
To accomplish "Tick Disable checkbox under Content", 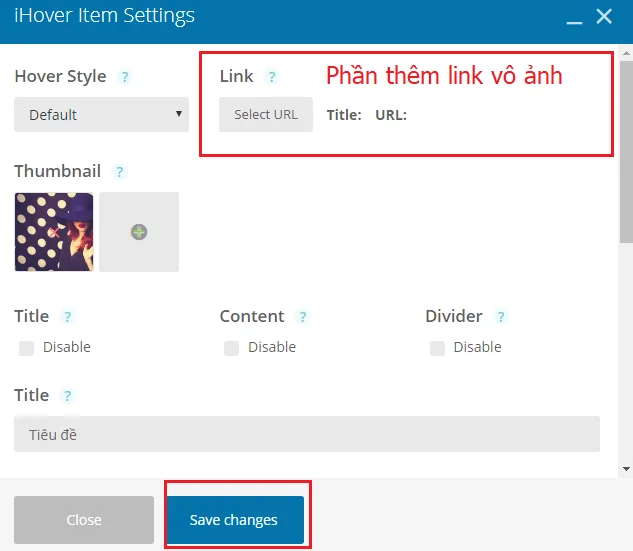I will click(232, 348).
